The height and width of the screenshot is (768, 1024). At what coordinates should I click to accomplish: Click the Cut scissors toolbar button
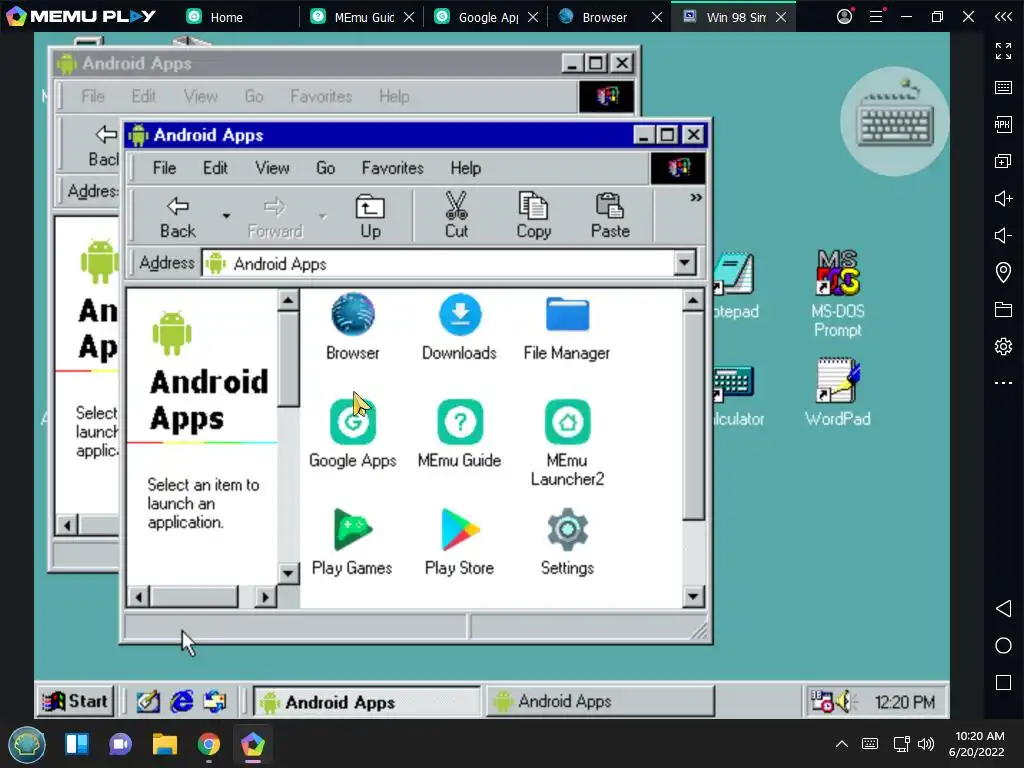456,217
